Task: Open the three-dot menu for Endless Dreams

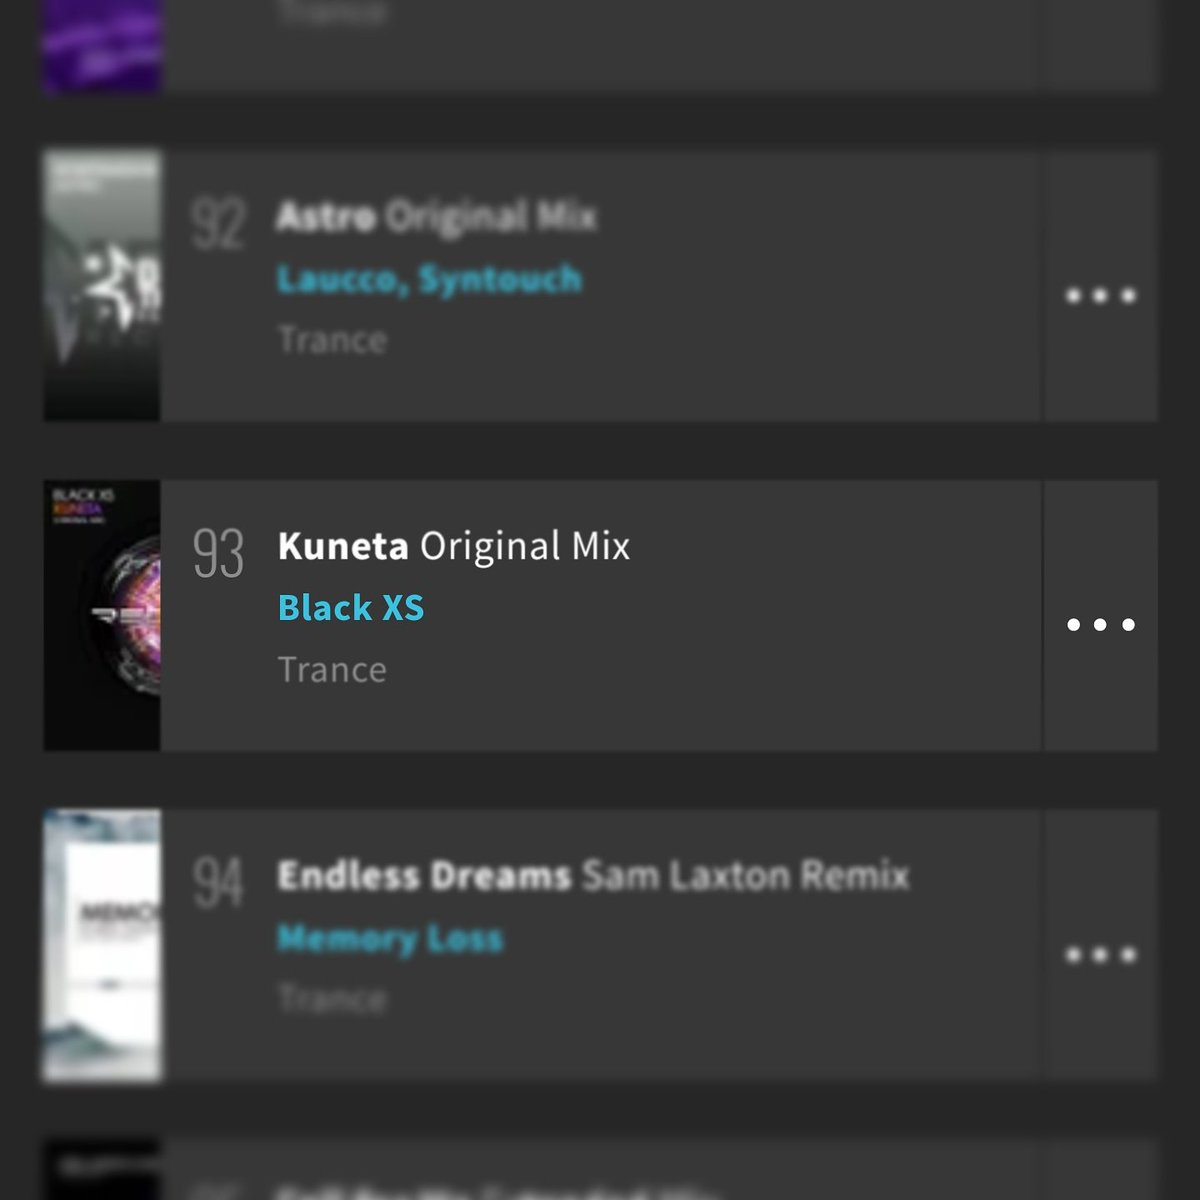Action: click(x=1101, y=955)
